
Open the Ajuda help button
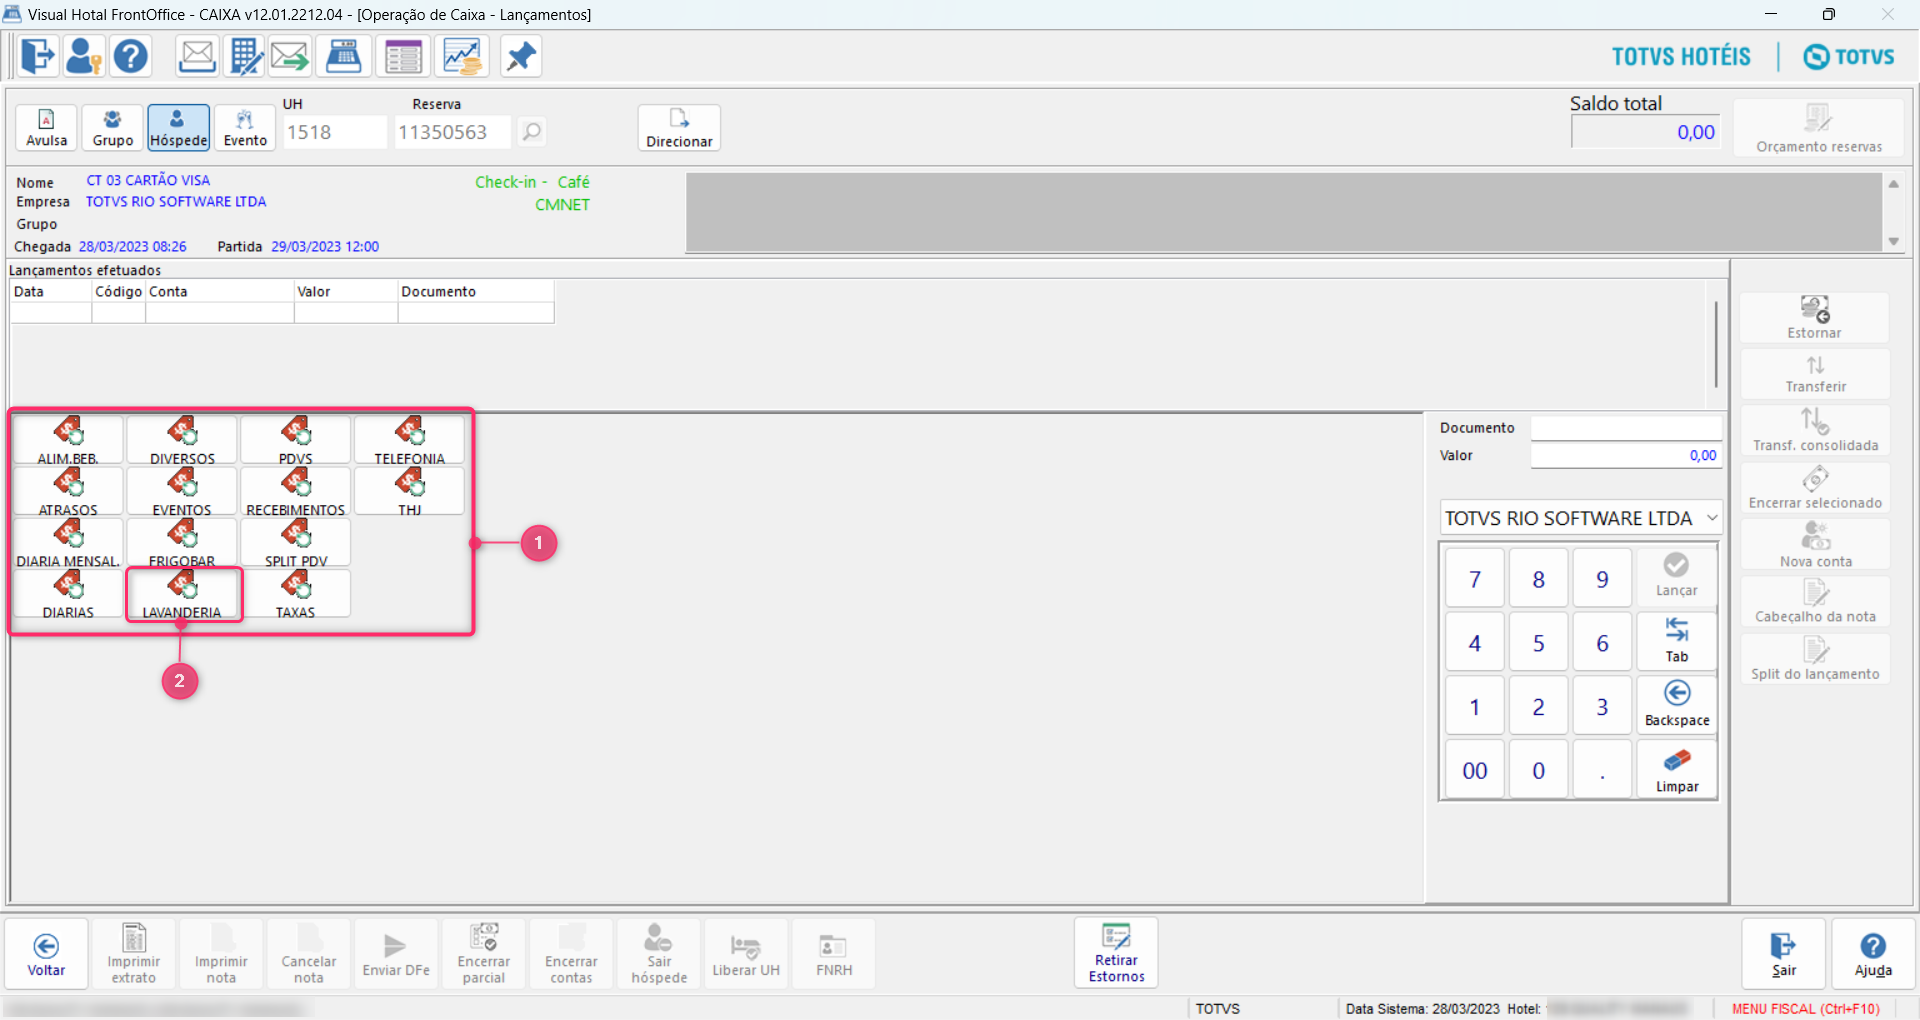tap(1873, 954)
